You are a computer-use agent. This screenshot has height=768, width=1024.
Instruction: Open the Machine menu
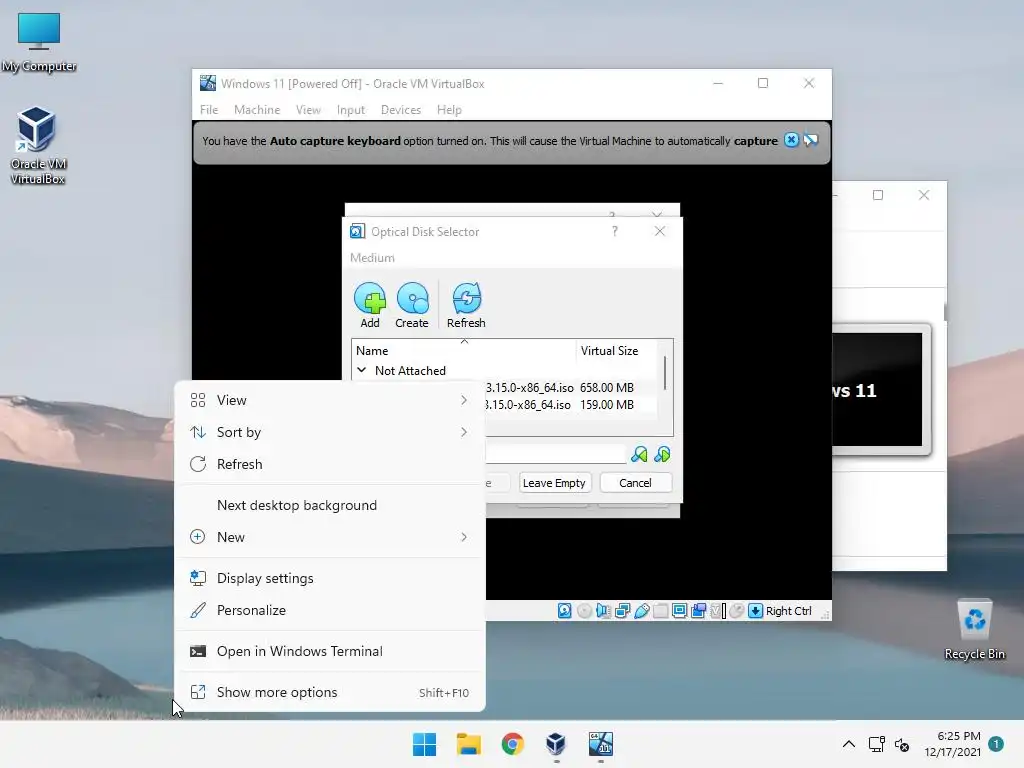(x=257, y=110)
